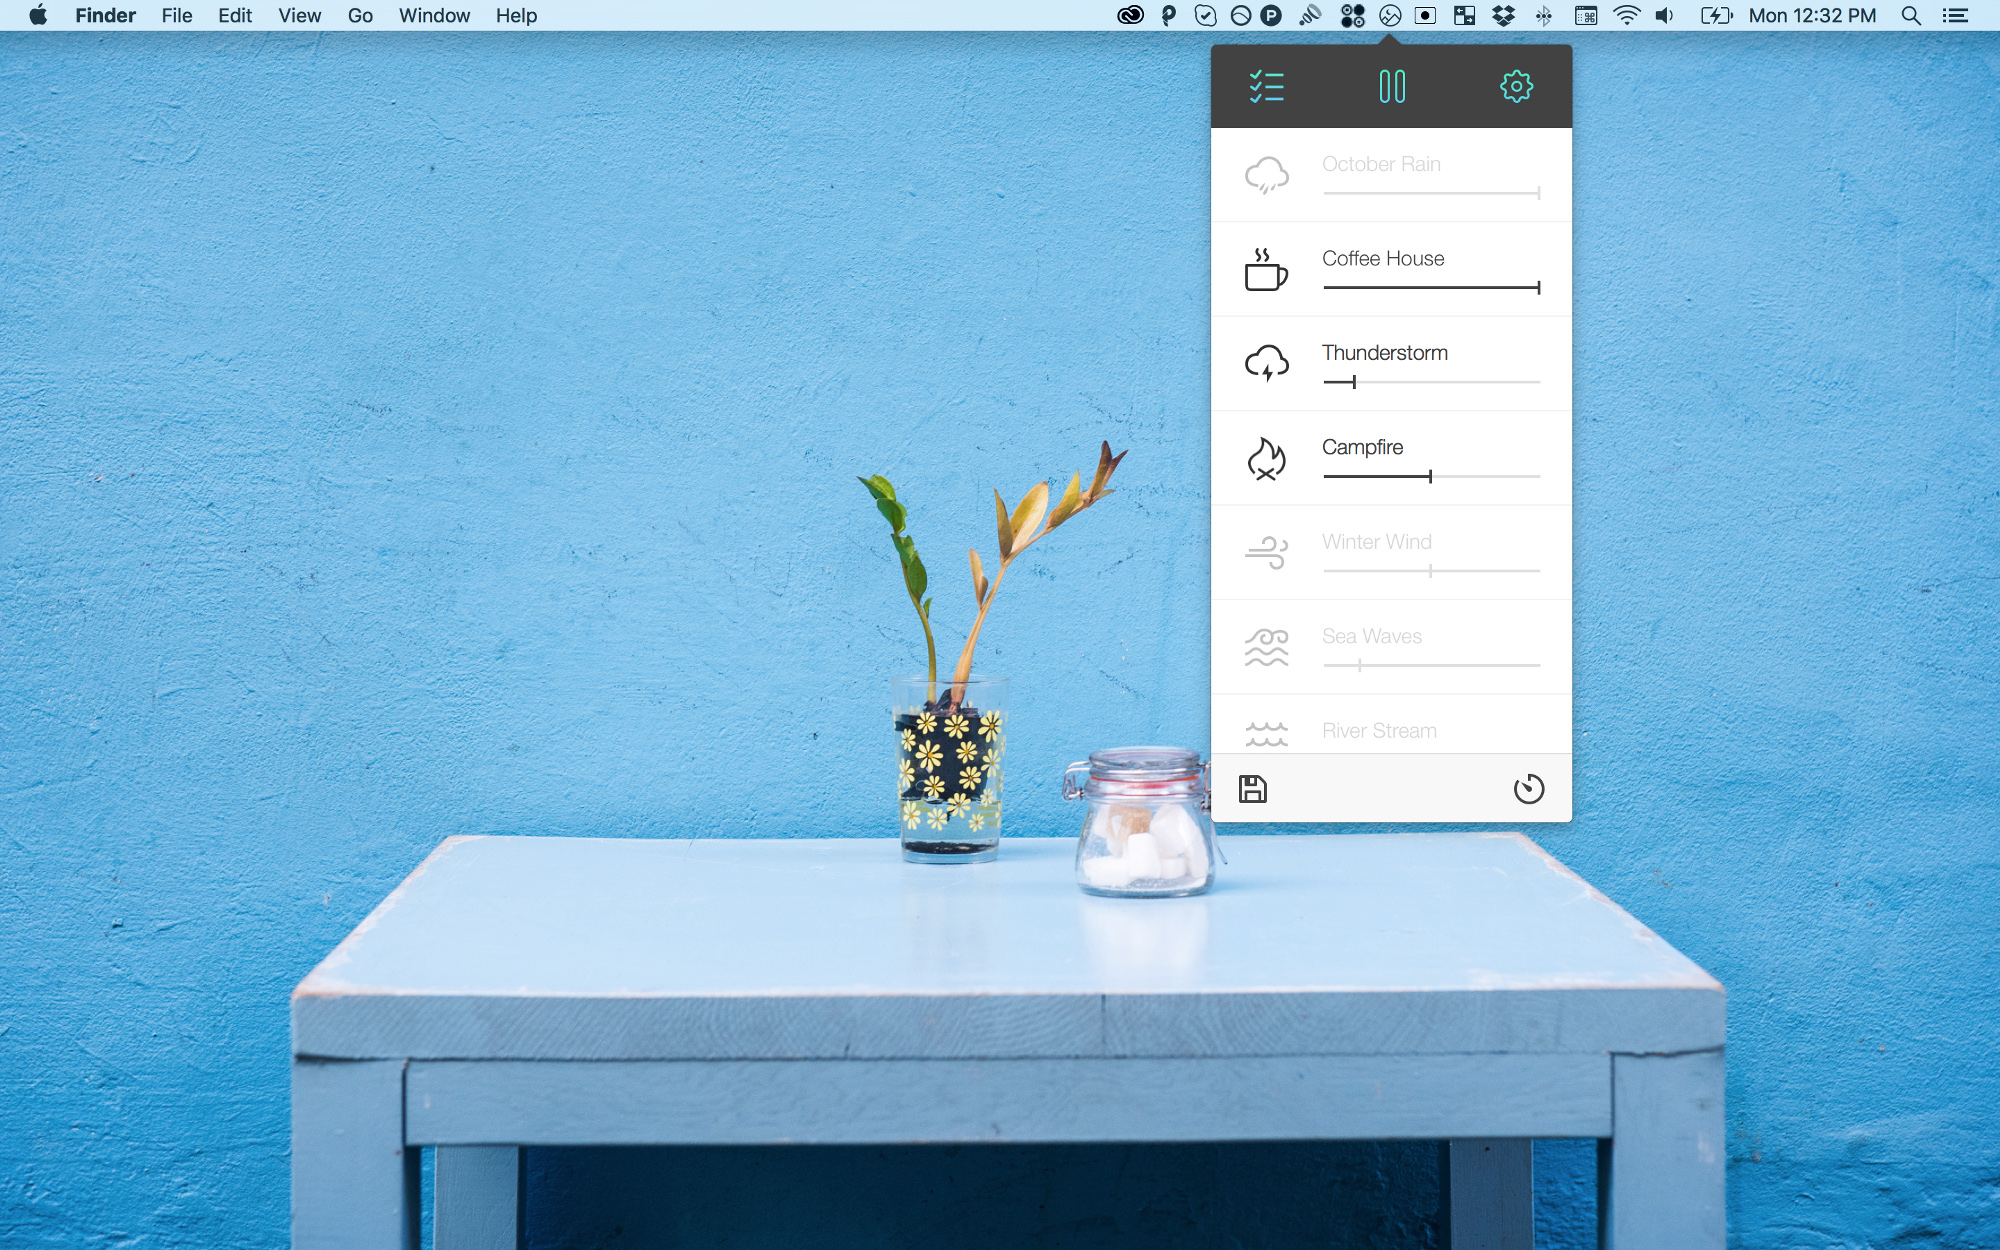Image resolution: width=2000 pixels, height=1250 pixels.
Task: Toggle the Coffee House cup icon
Action: point(1266,270)
